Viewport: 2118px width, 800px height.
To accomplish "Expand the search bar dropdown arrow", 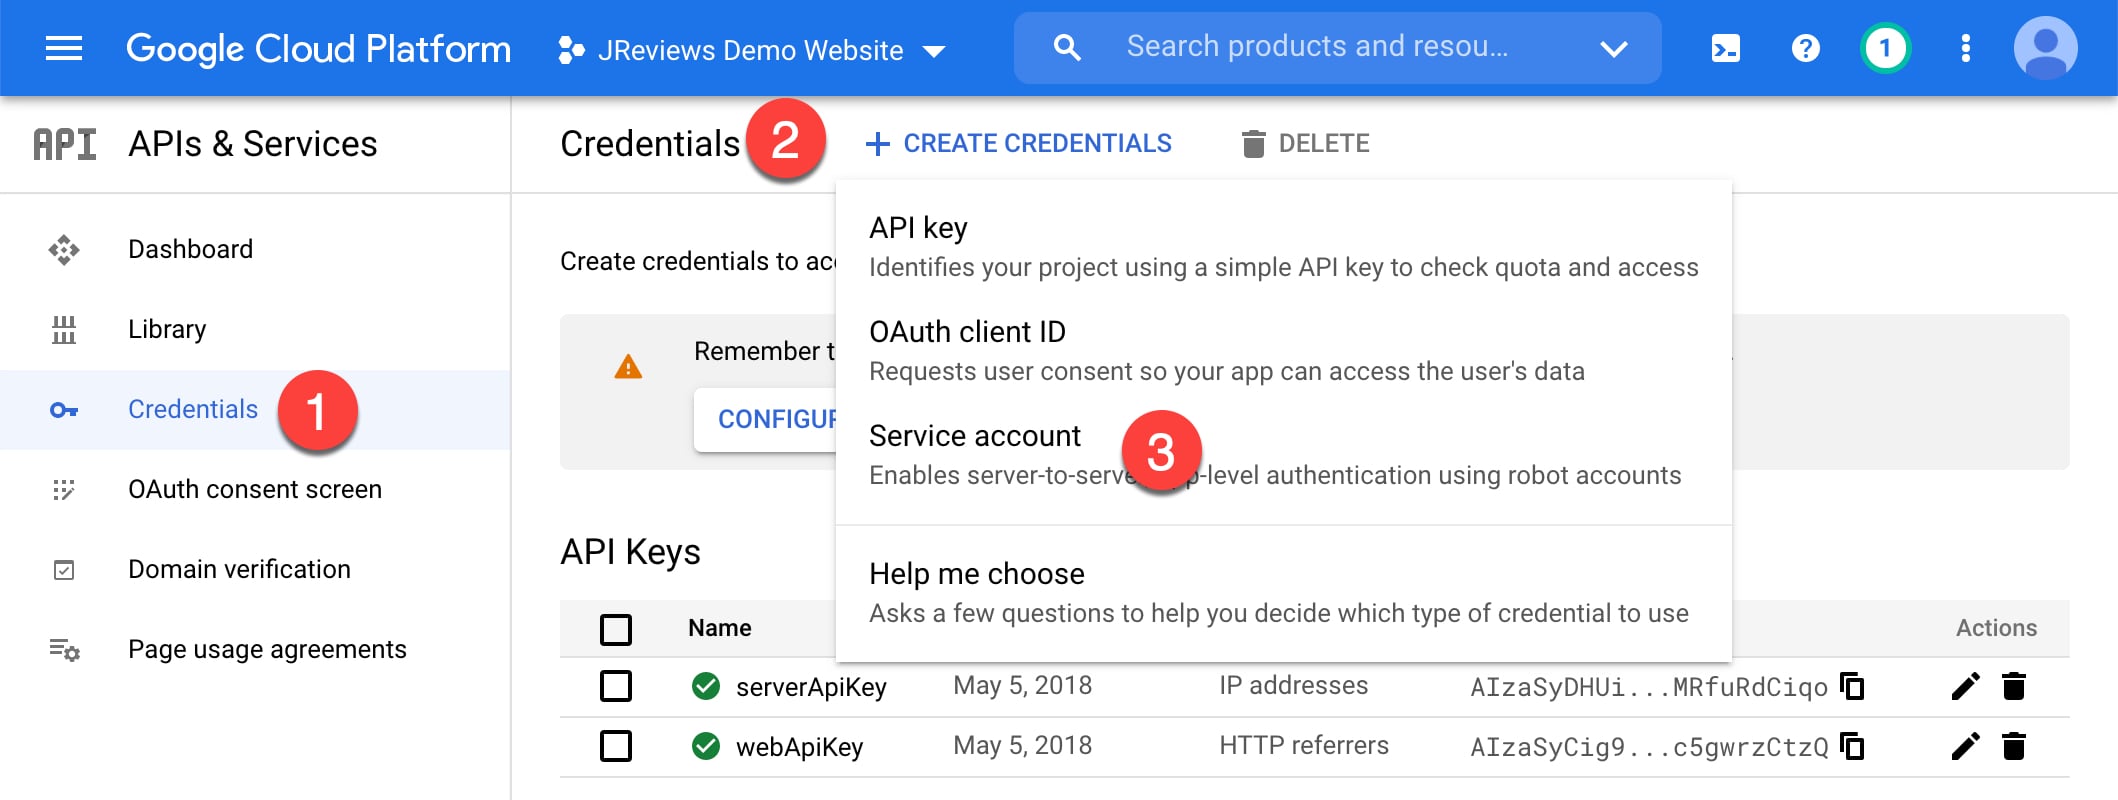I will (x=1613, y=48).
